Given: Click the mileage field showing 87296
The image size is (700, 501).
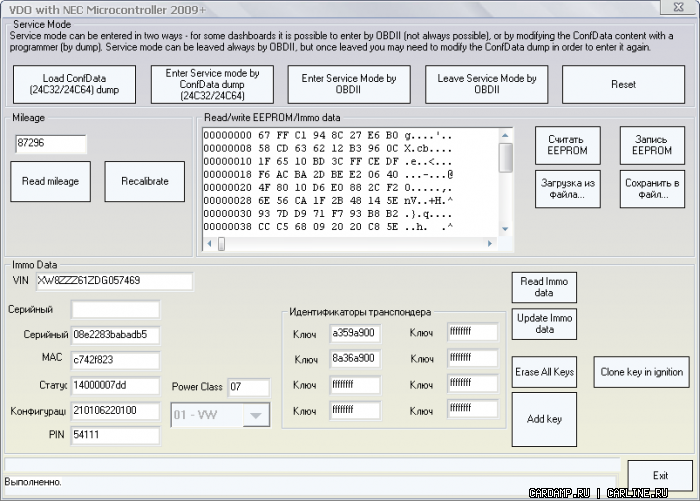Looking at the screenshot, I should coord(50,143).
